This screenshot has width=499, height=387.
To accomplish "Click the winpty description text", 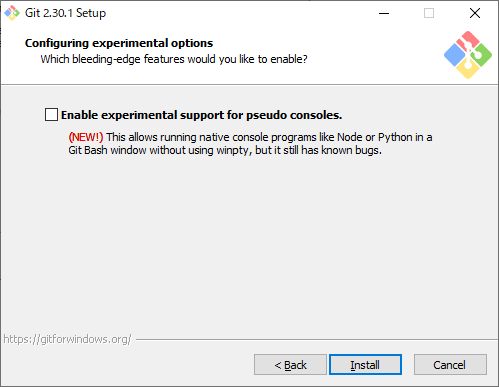I will coord(250,144).
